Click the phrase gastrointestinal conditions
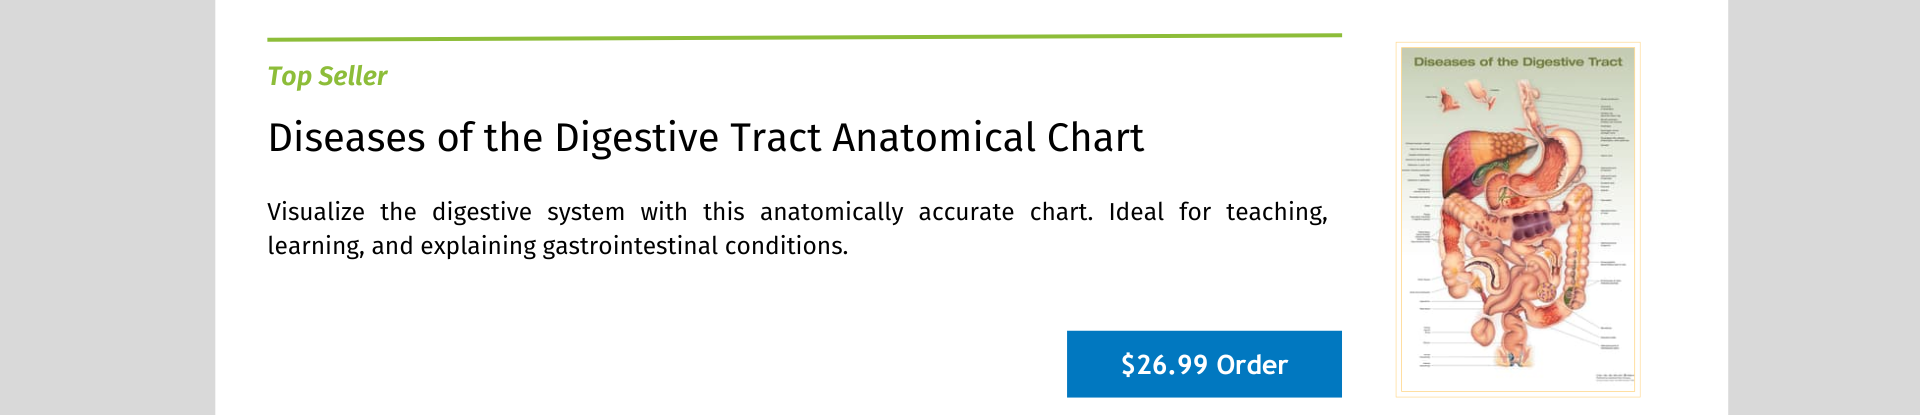The width and height of the screenshot is (1920, 415). click(695, 246)
